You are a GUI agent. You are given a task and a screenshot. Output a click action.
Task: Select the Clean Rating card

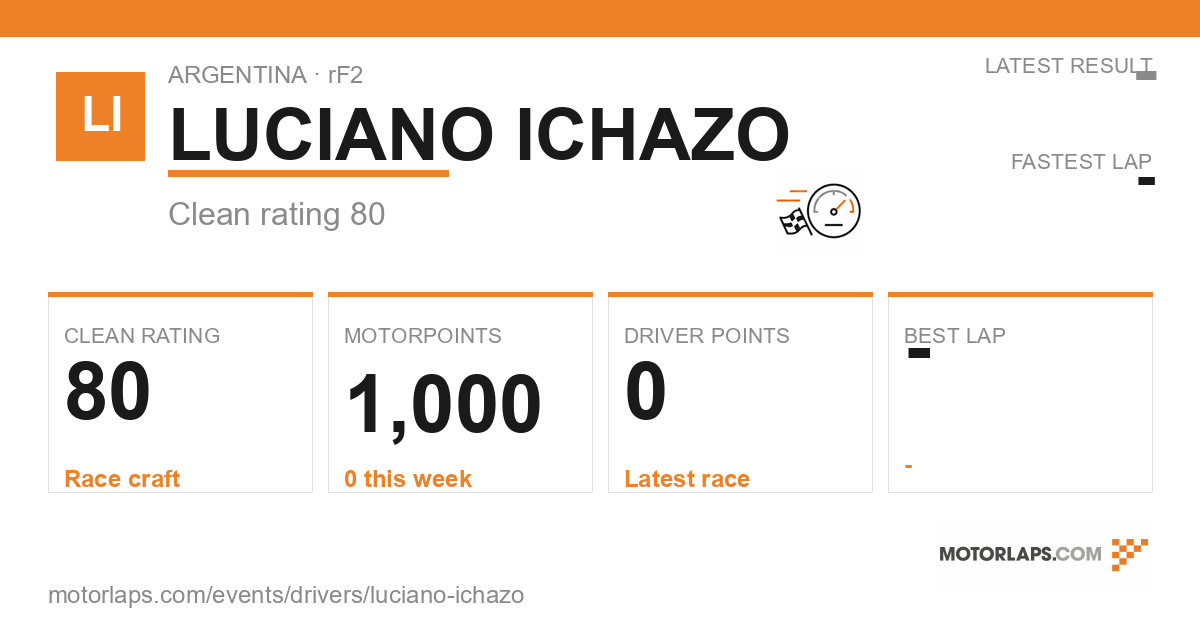click(x=180, y=393)
